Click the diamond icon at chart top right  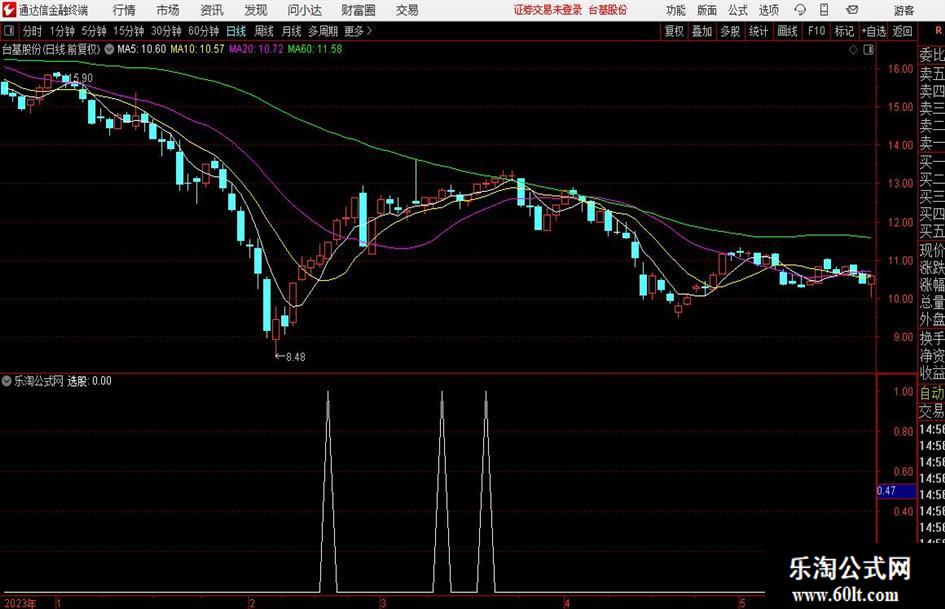tap(853, 50)
